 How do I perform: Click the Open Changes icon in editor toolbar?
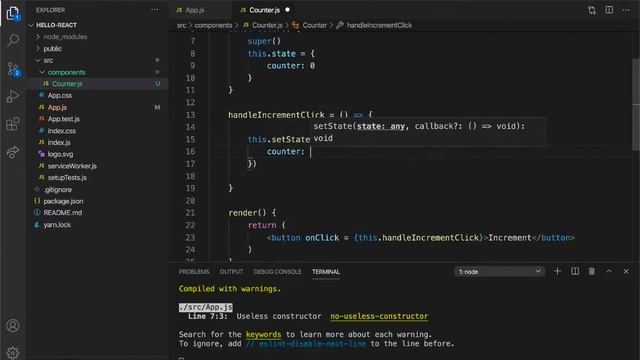pyautogui.click(x=592, y=10)
